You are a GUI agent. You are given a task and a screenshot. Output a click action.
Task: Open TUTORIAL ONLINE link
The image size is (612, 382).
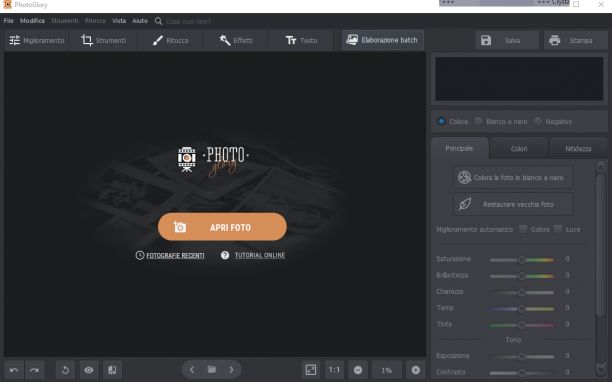click(x=260, y=255)
